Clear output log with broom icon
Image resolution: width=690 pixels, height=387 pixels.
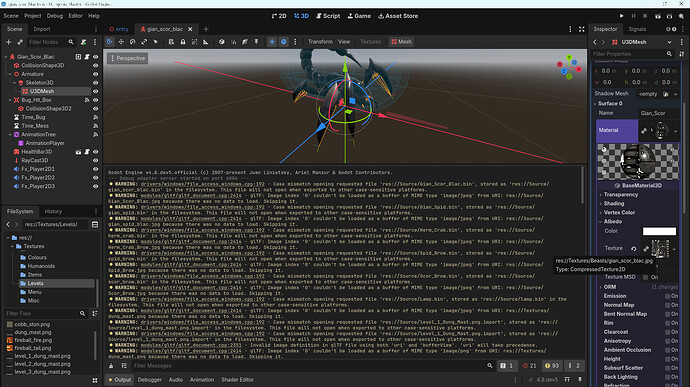pyautogui.click(x=111, y=366)
